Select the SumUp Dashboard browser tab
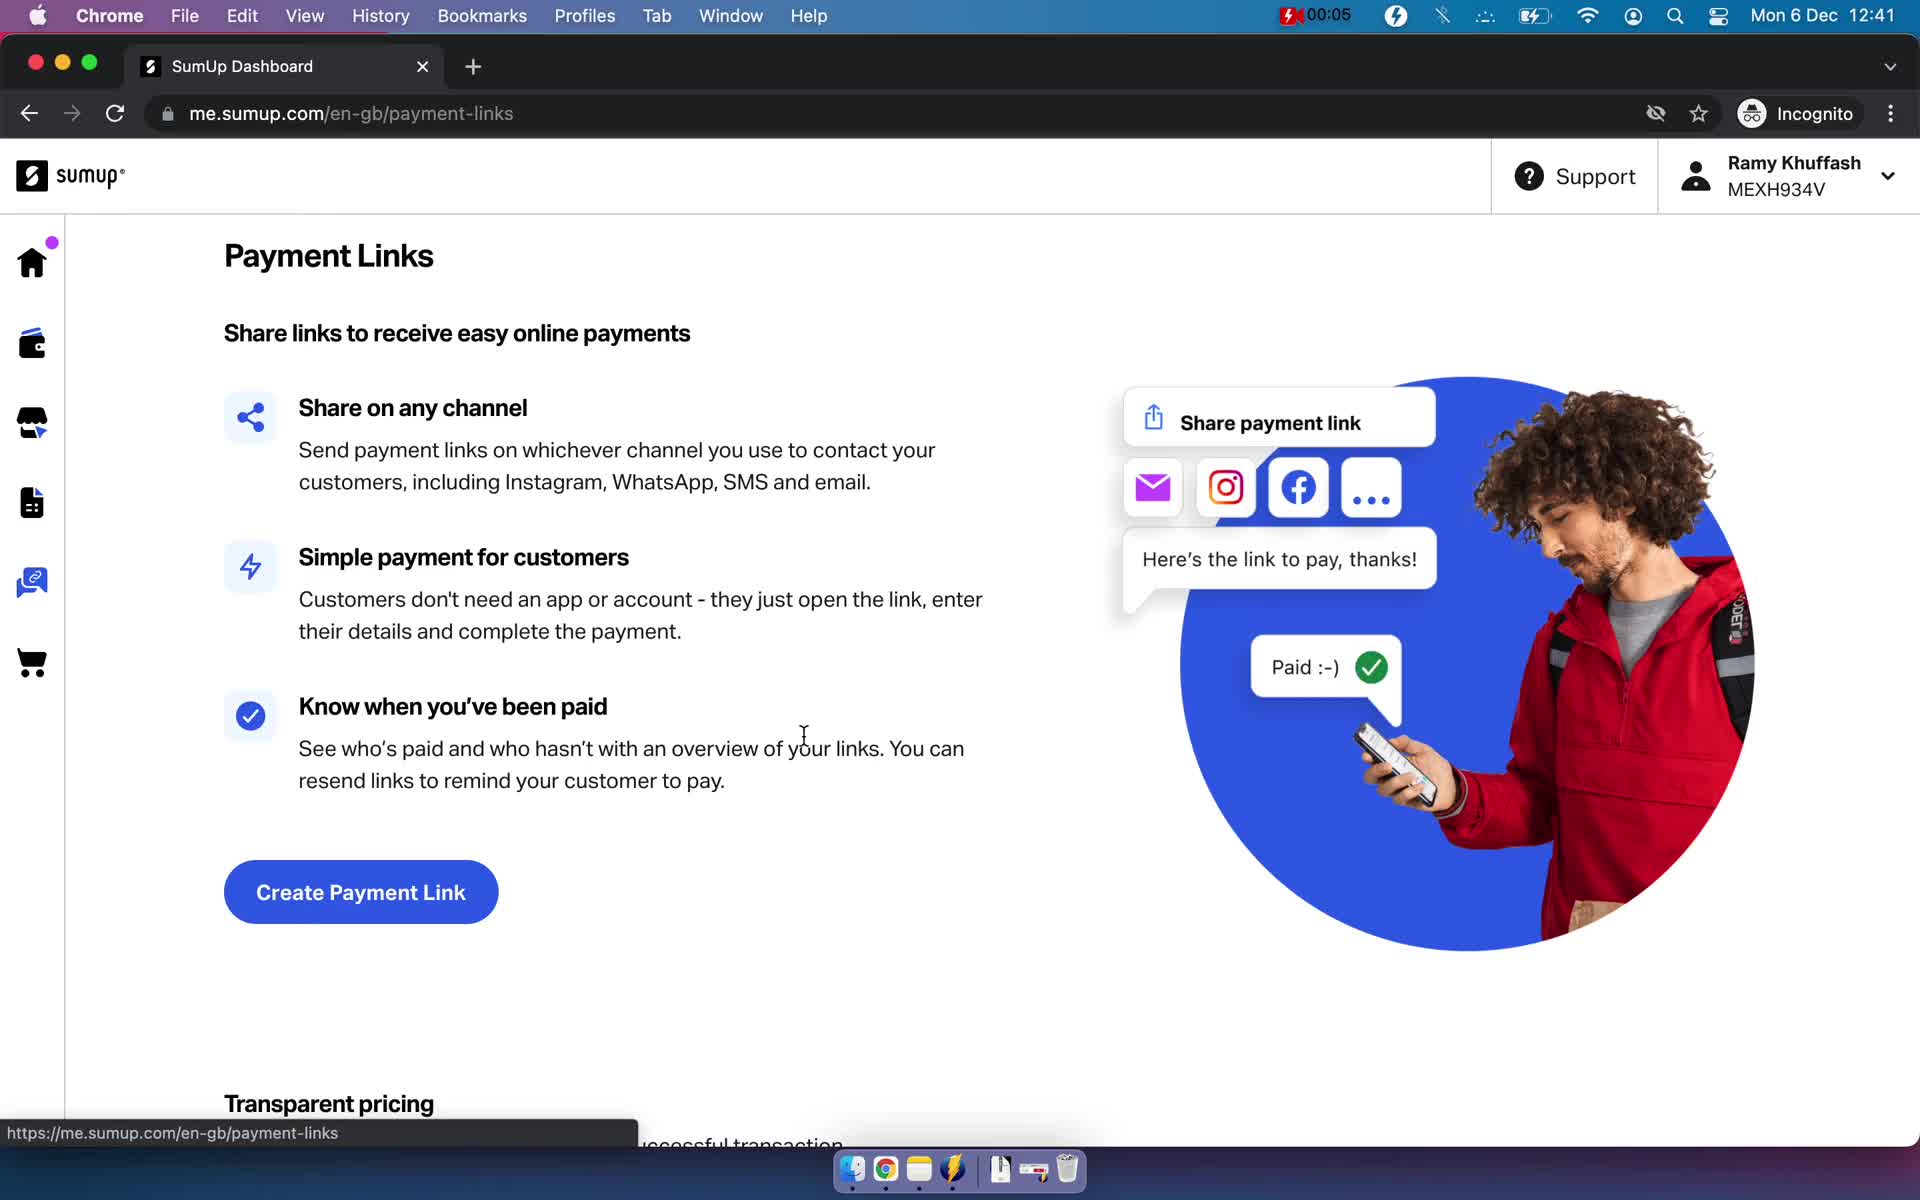Screen dimensions: 1920x1200 (243, 66)
